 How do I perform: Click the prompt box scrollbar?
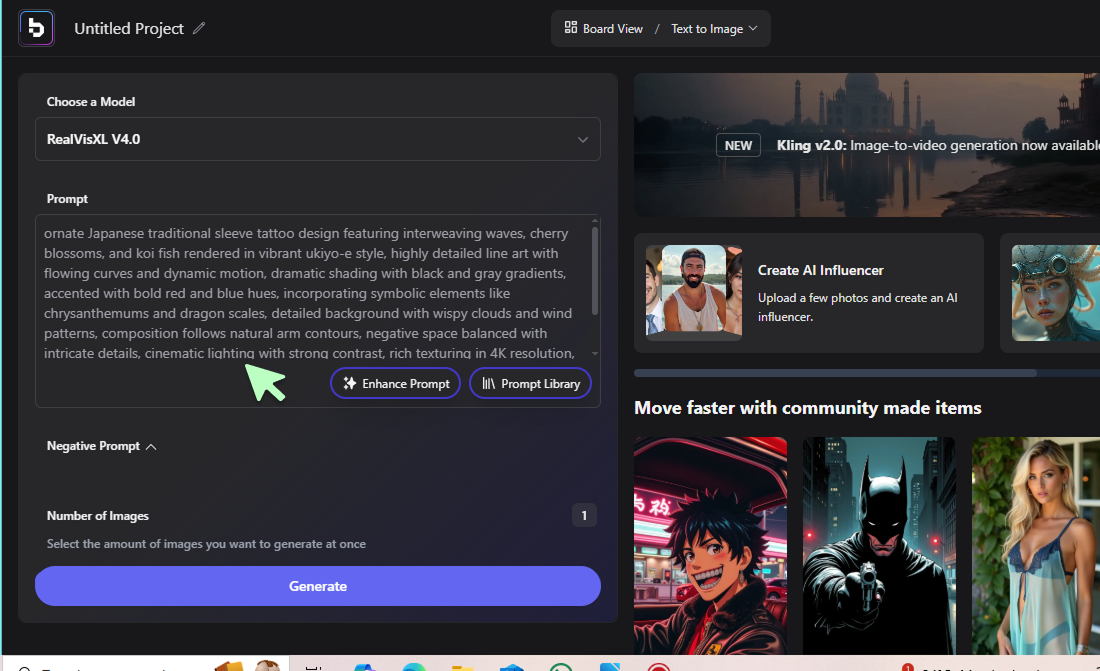[595, 270]
